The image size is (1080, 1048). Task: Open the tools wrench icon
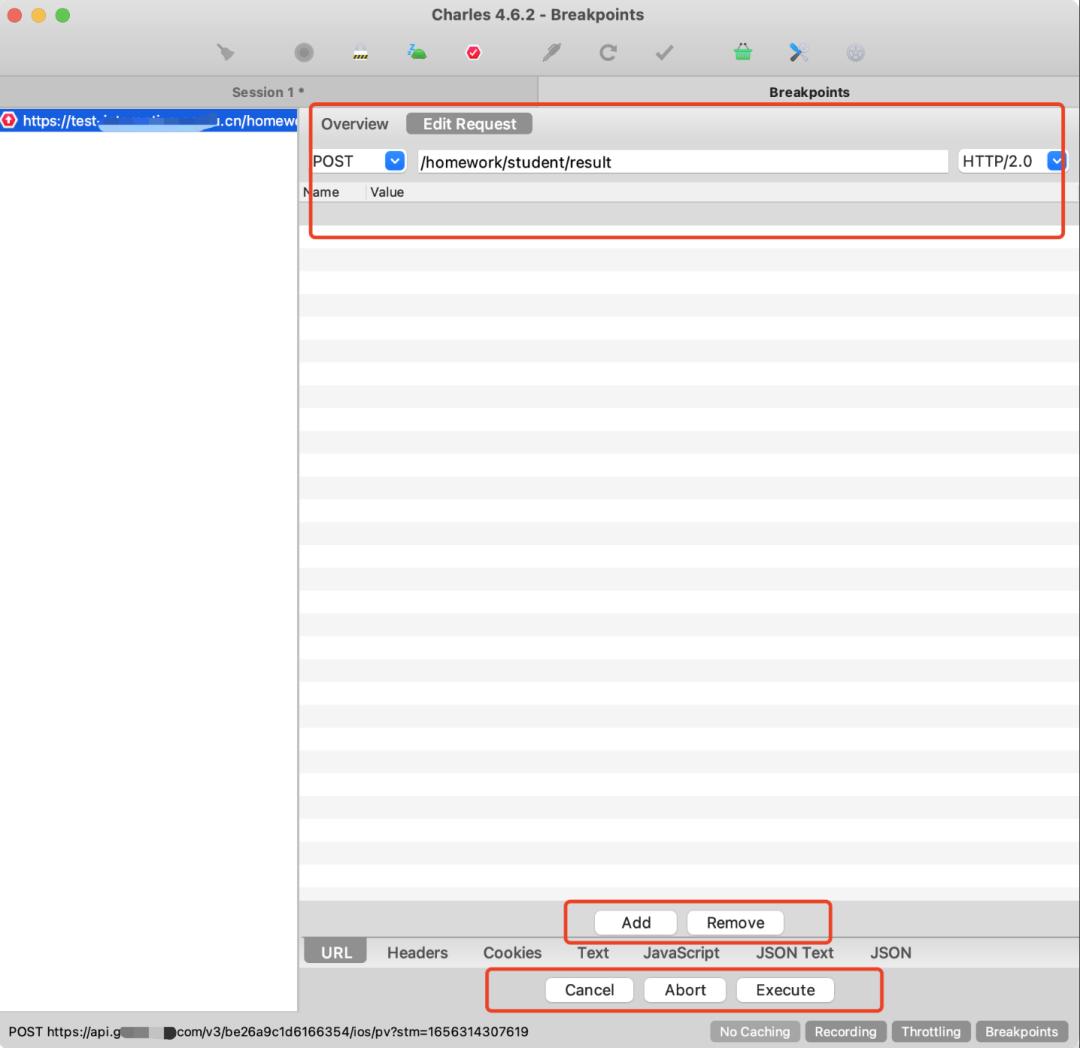pyautogui.click(x=798, y=52)
